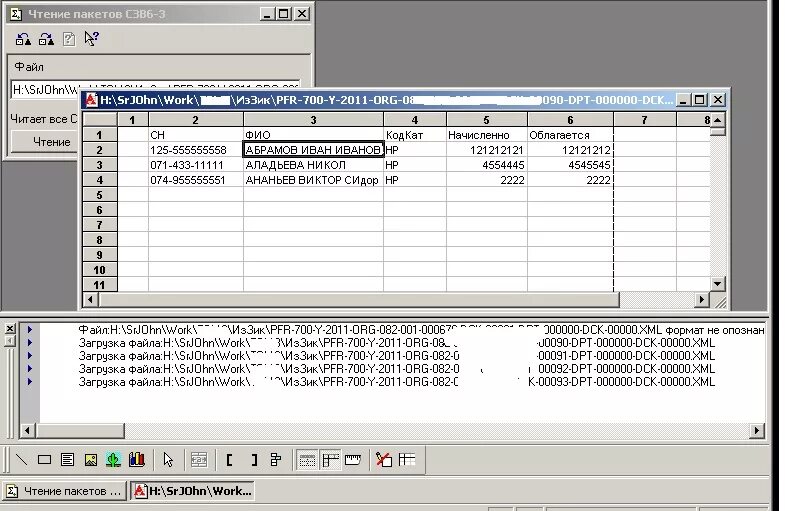Click cell with 071-433-11111
The height and width of the screenshot is (511, 785).
click(196, 165)
